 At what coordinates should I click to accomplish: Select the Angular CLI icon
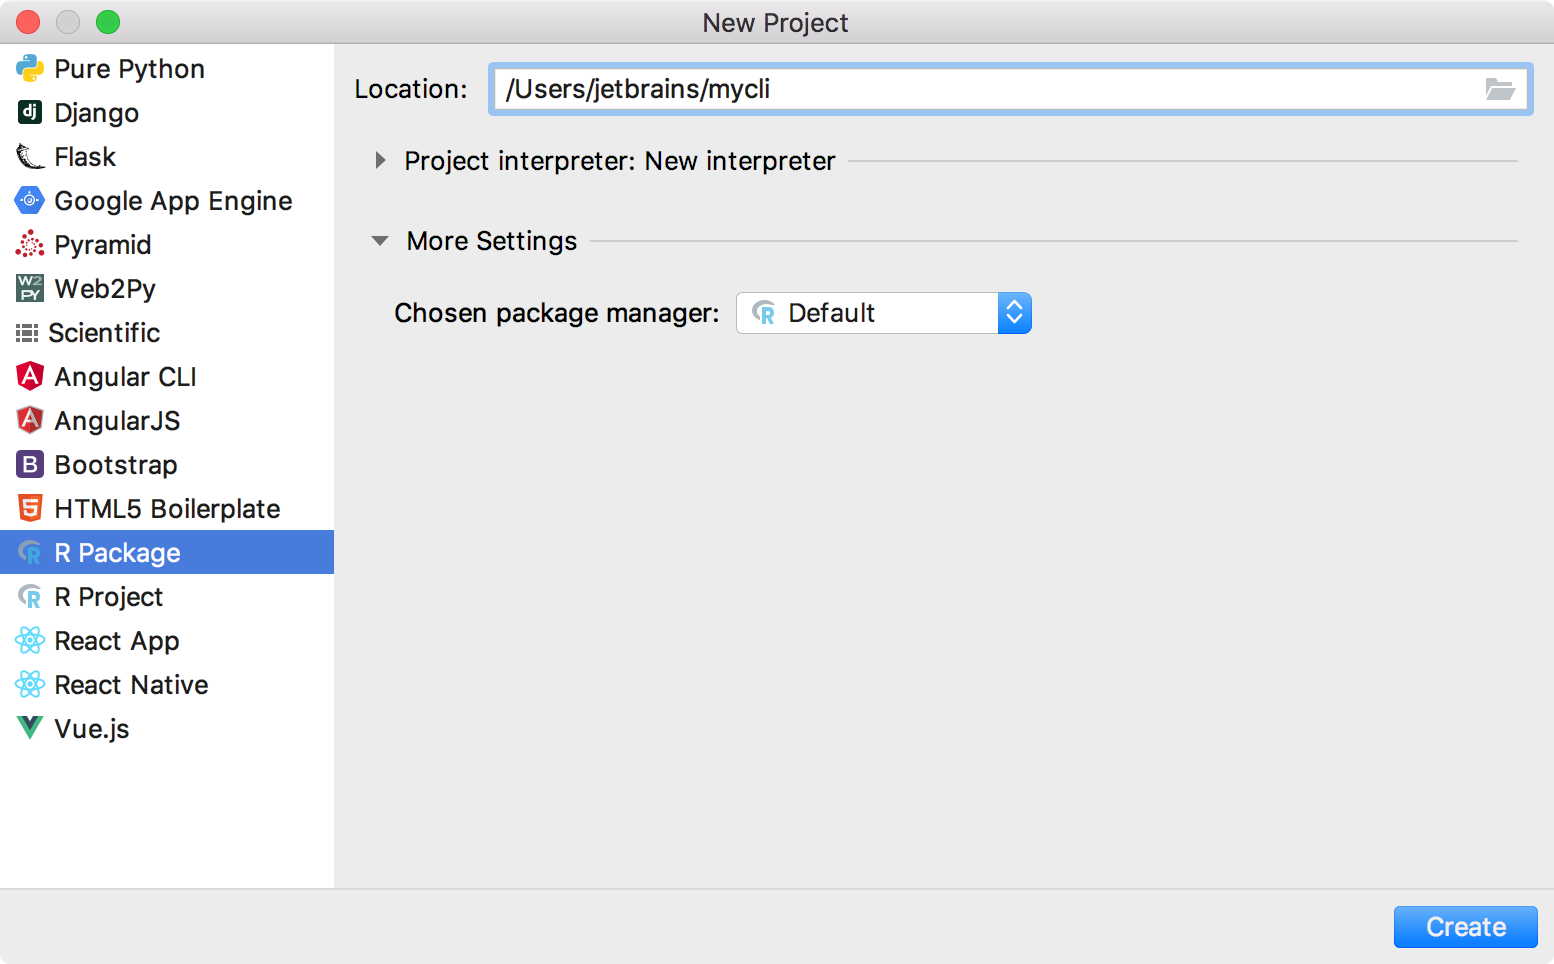29,376
